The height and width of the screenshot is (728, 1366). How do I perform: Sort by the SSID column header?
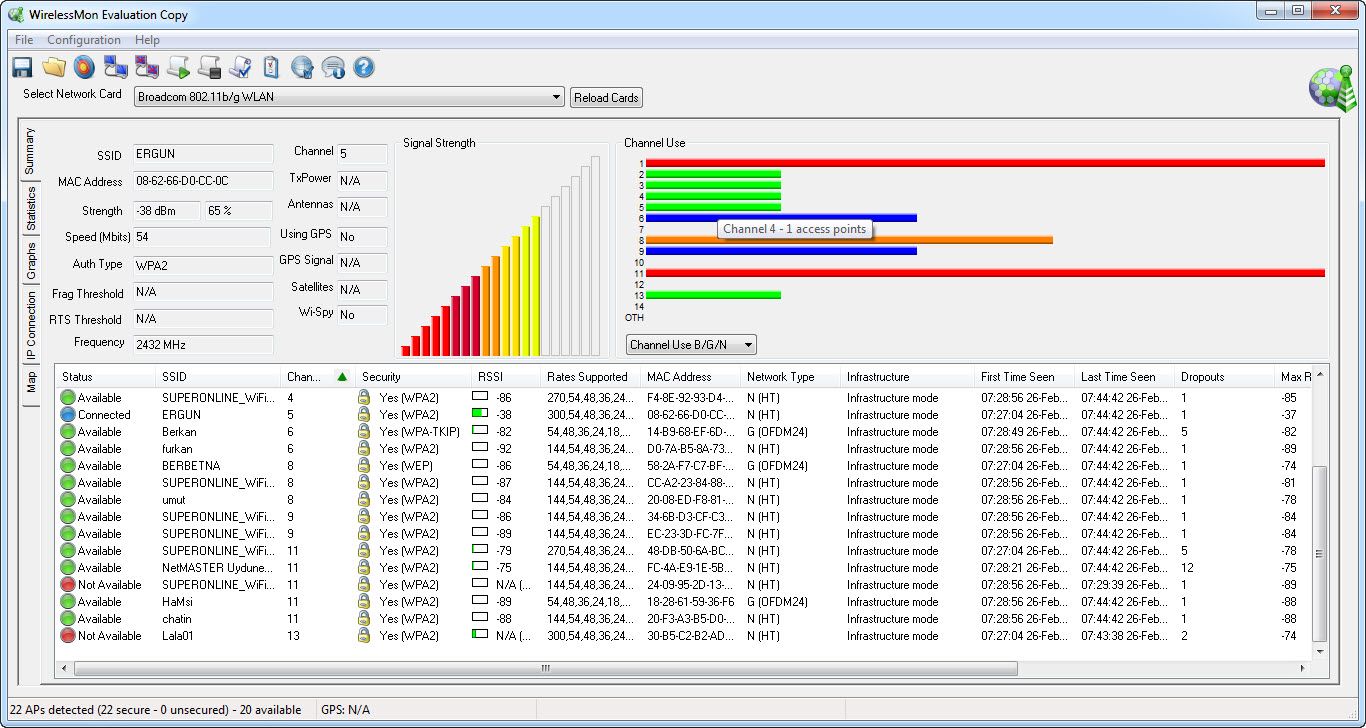[217, 377]
